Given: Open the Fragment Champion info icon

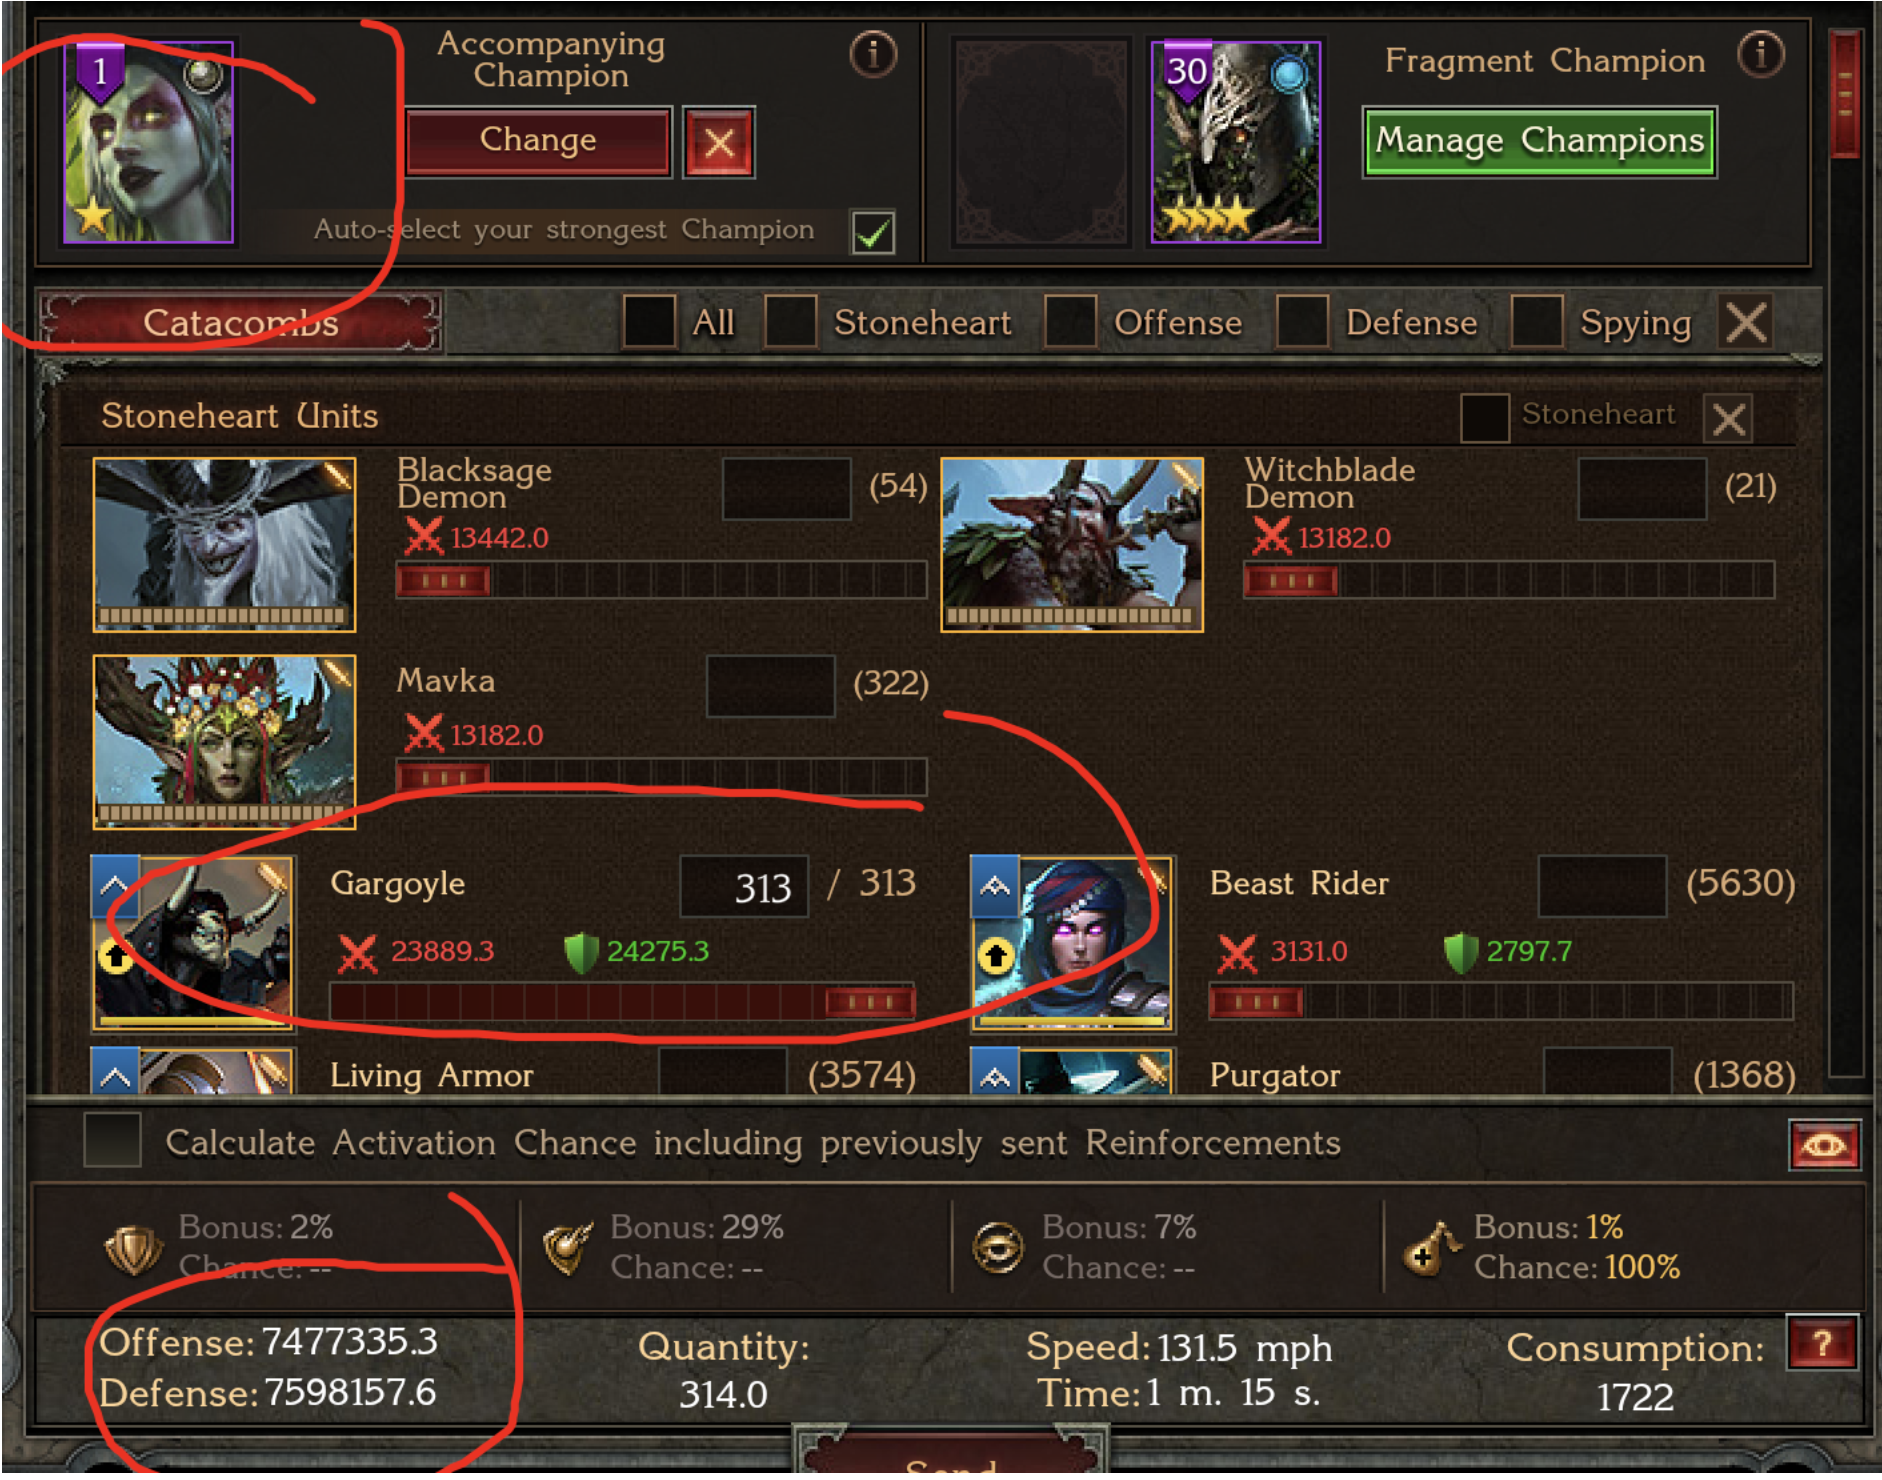Looking at the screenshot, I should (x=1761, y=54).
